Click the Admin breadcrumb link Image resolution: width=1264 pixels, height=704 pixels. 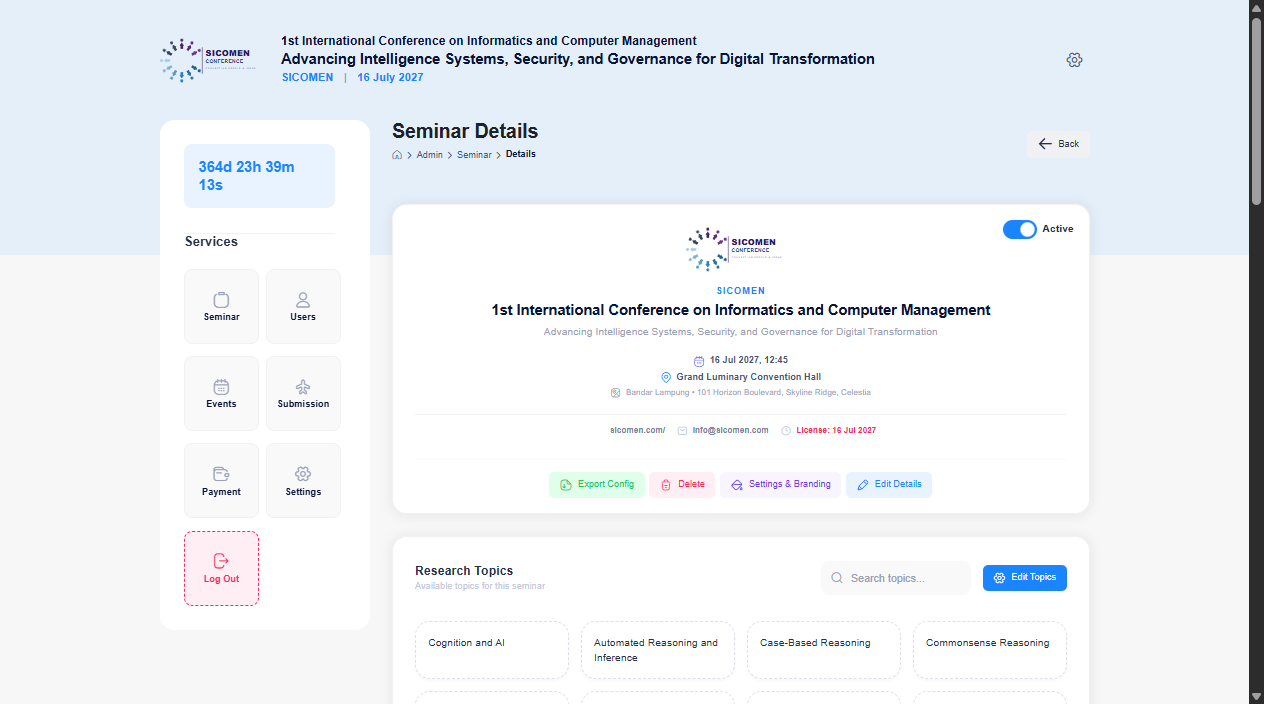tap(430, 155)
